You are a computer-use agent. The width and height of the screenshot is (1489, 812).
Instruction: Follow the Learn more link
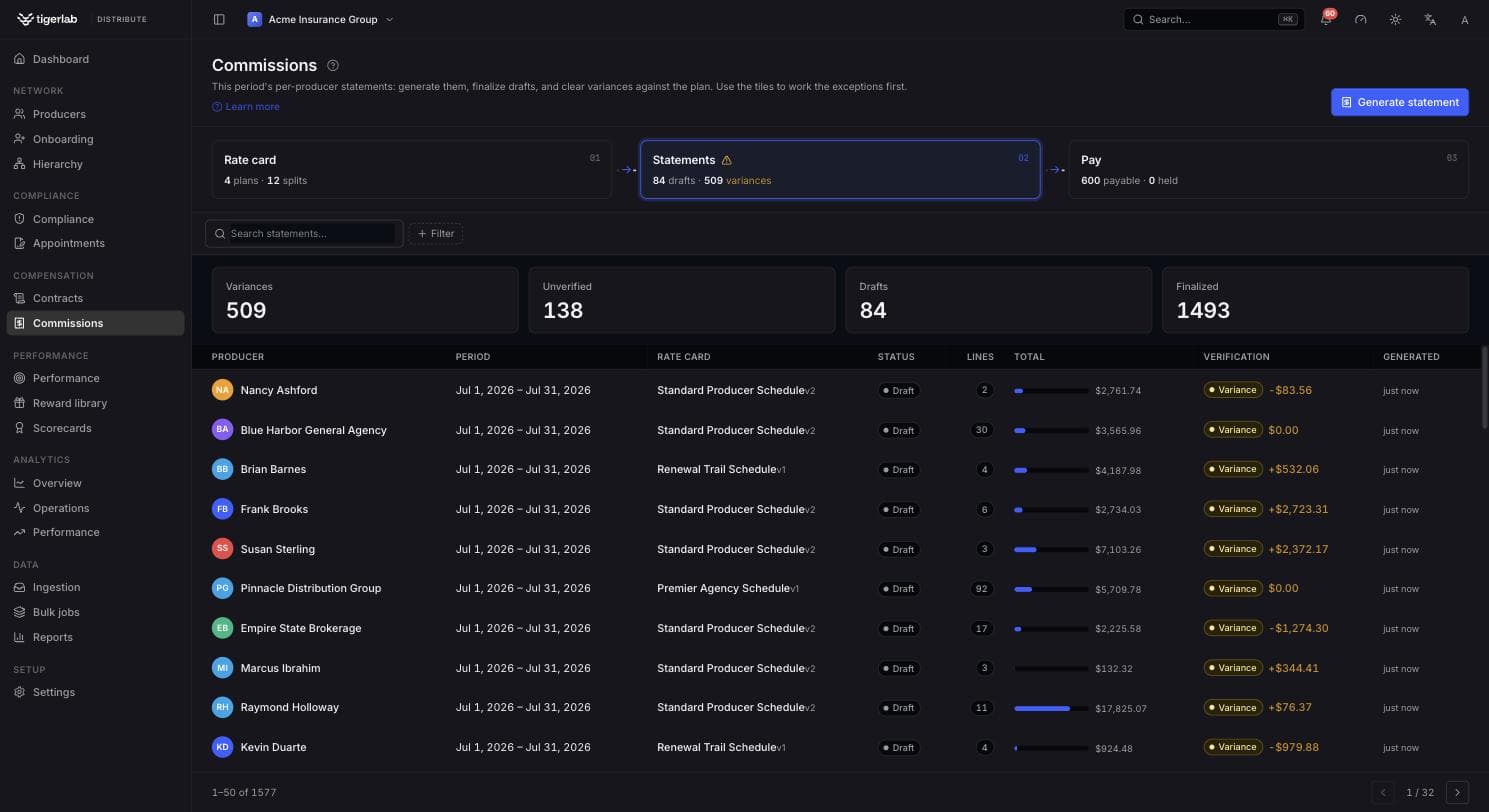[x=246, y=107]
